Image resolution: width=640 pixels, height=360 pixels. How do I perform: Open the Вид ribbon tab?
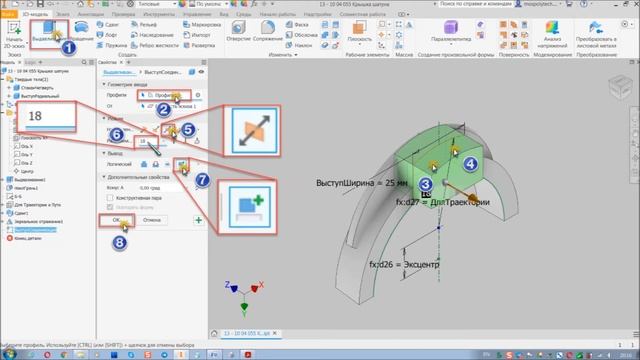224,14
